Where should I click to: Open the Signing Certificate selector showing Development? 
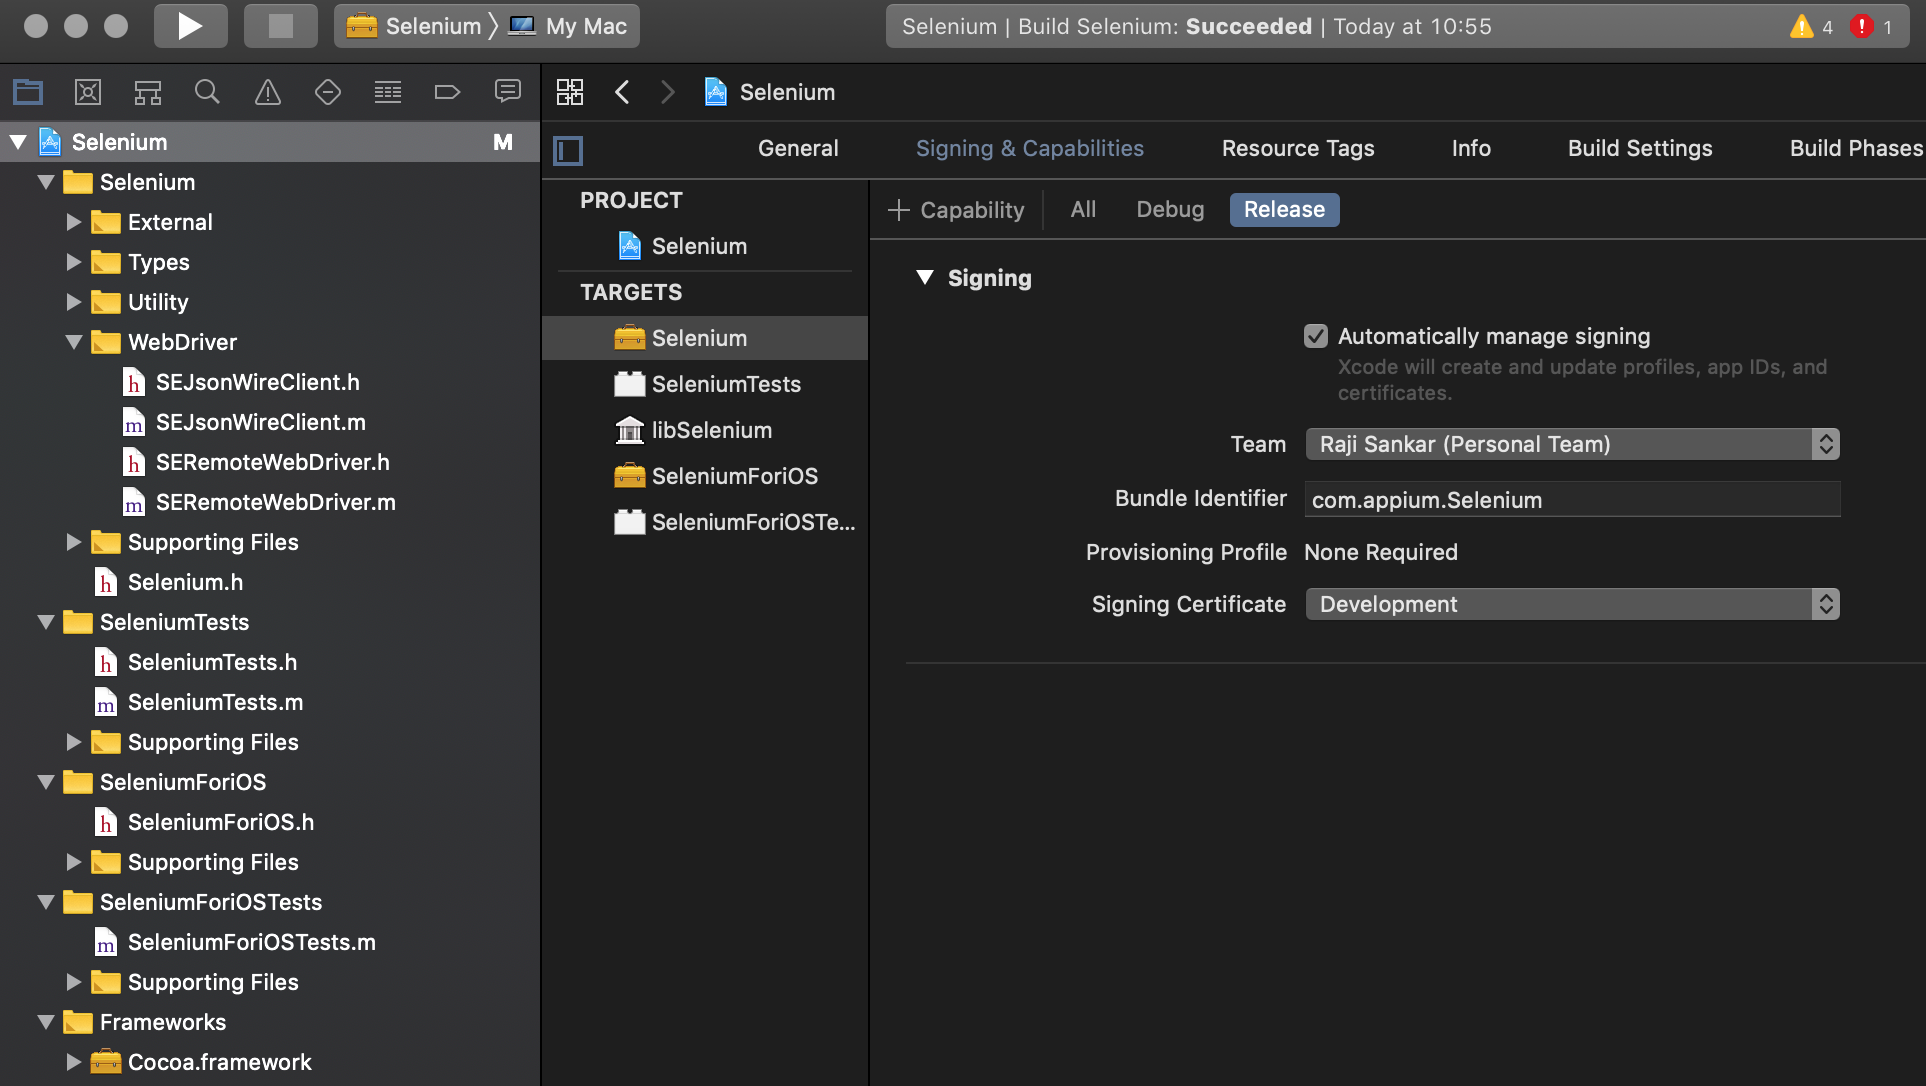pos(1571,604)
